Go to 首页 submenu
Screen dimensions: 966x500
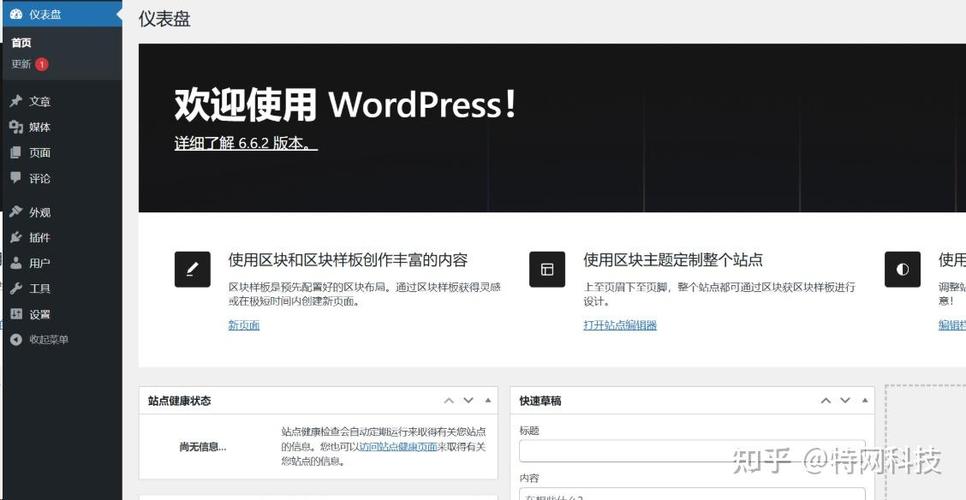click(21, 43)
